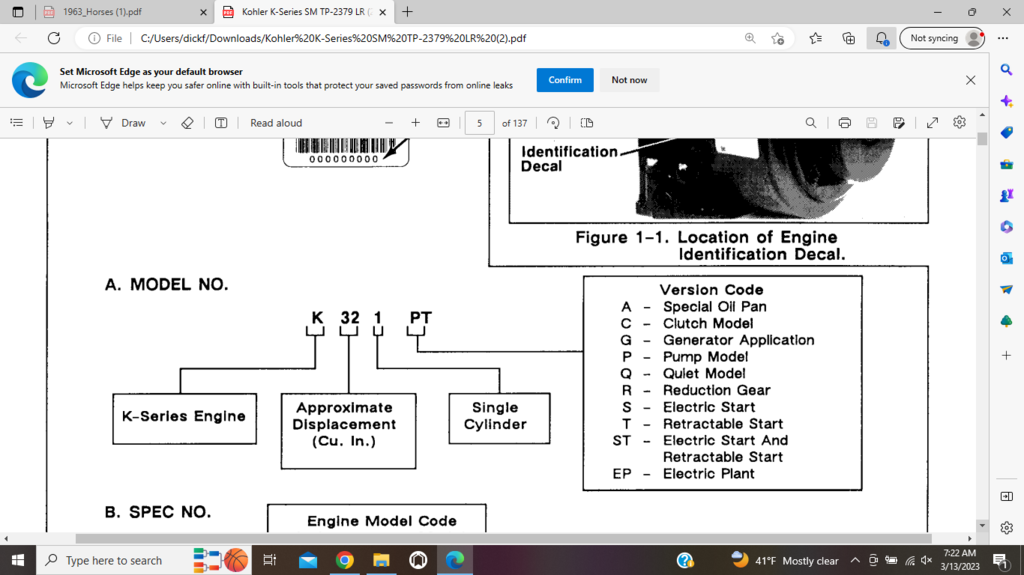Open the PDF table of contents panel
Image resolution: width=1024 pixels, height=575 pixels.
pyautogui.click(x=16, y=123)
